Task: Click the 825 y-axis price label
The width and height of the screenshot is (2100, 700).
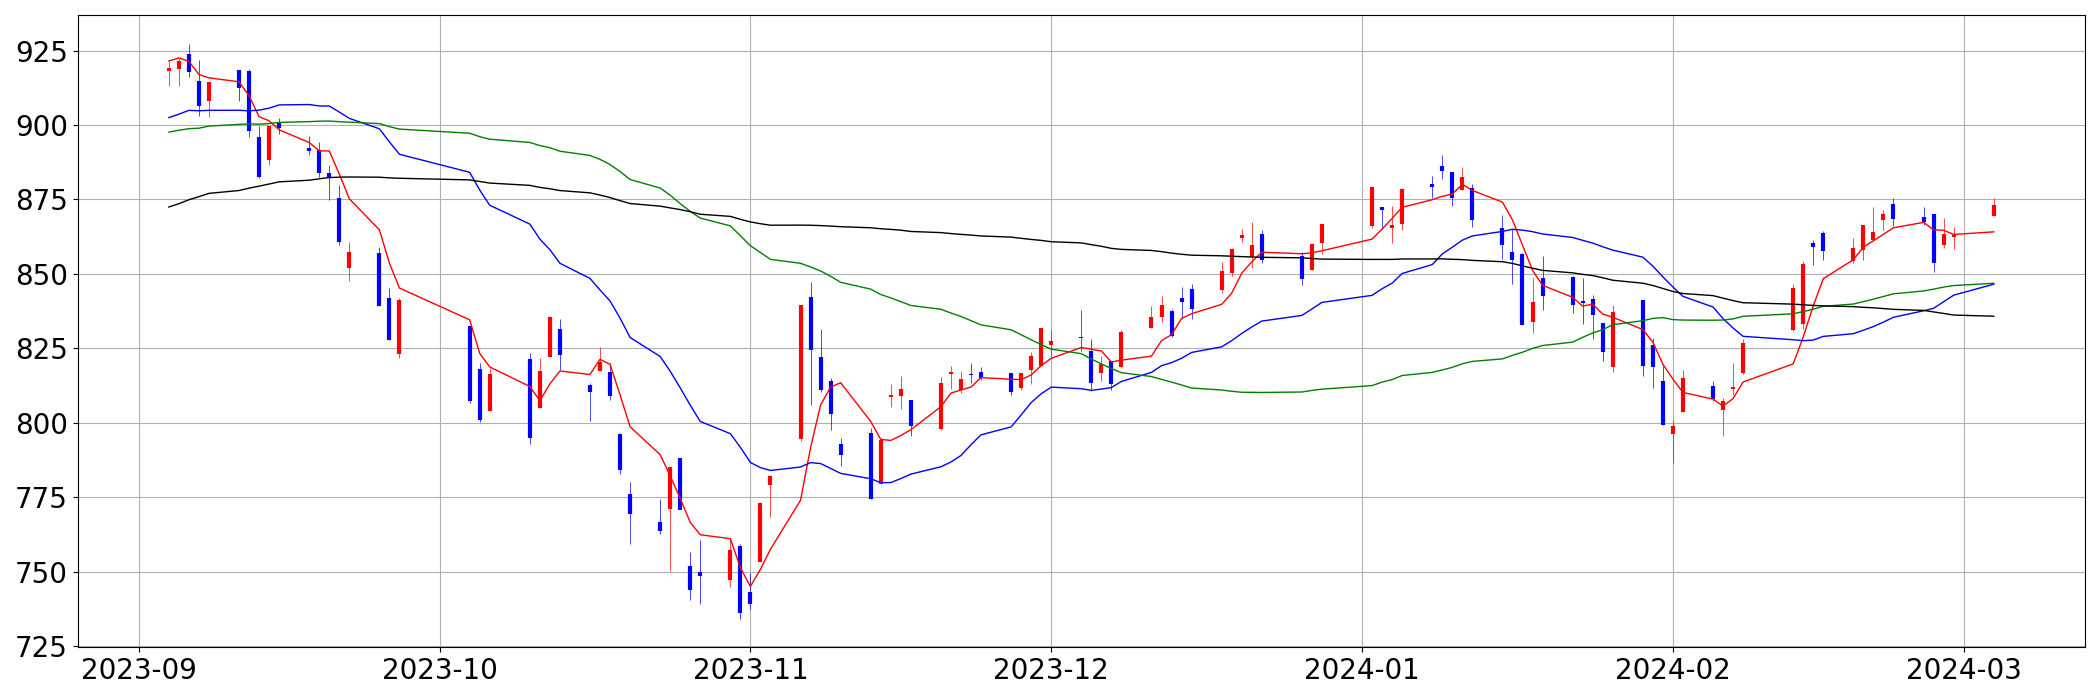Action: [x=42, y=349]
